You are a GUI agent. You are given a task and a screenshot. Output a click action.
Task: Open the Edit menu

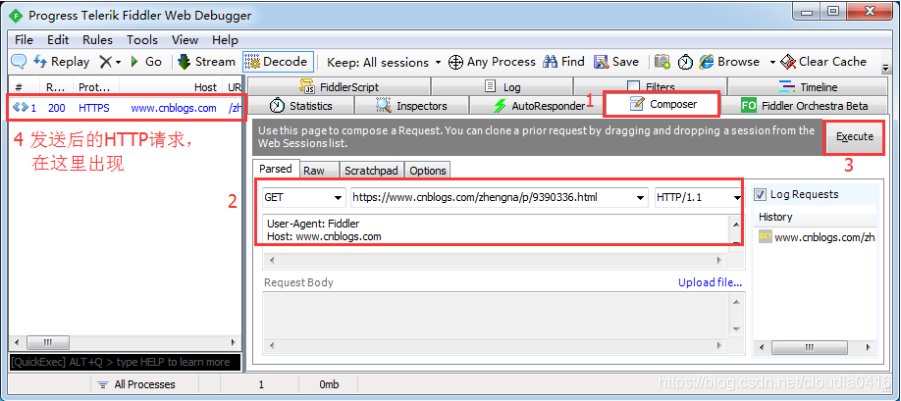click(x=58, y=40)
